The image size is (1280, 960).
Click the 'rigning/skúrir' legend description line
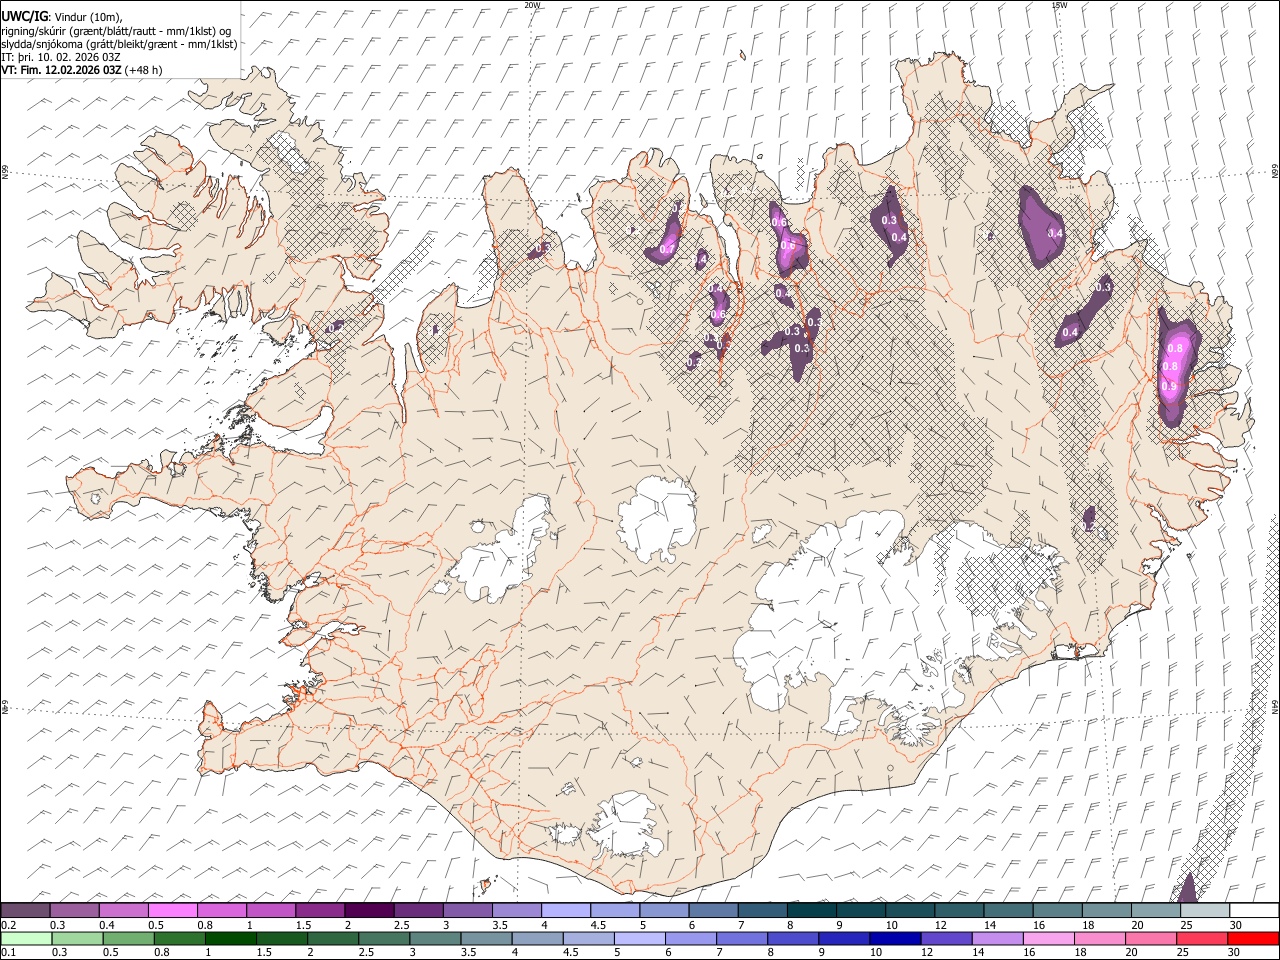(116, 31)
